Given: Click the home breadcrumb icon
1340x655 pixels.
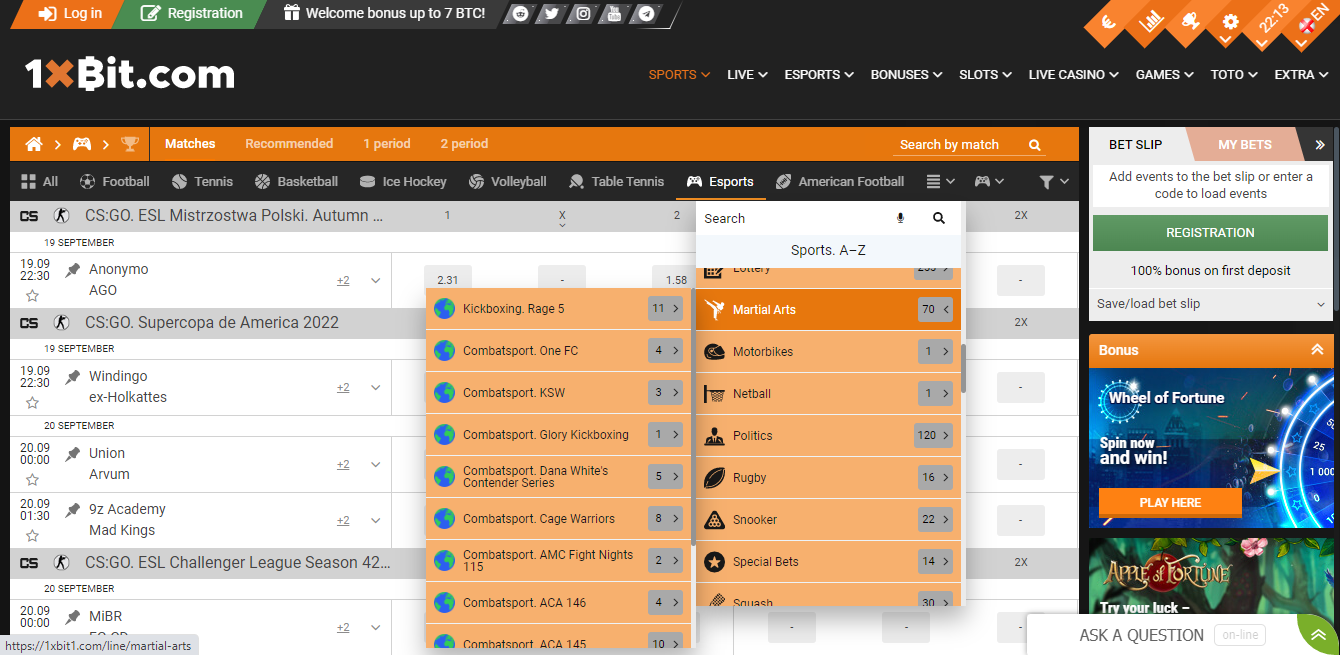Looking at the screenshot, I should click(x=33, y=144).
